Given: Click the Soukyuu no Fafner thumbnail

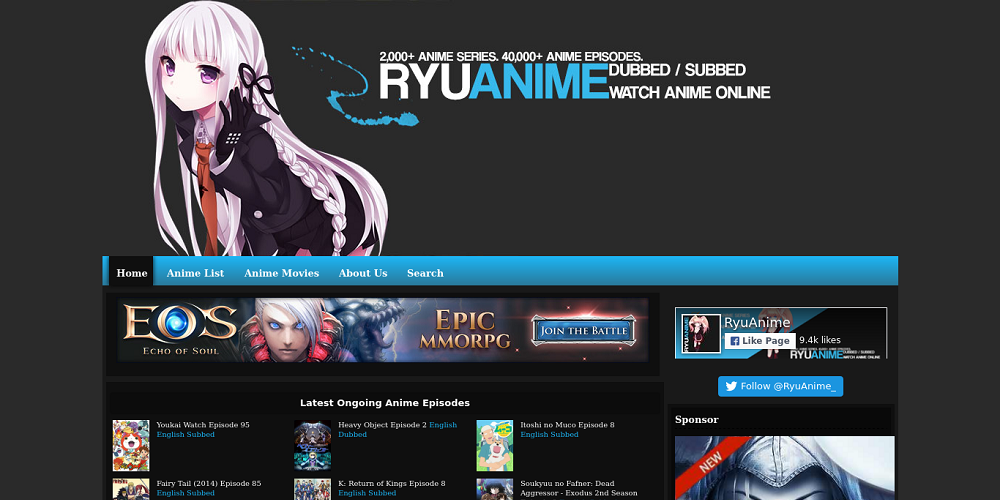Looking at the screenshot, I should (x=494, y=489).
